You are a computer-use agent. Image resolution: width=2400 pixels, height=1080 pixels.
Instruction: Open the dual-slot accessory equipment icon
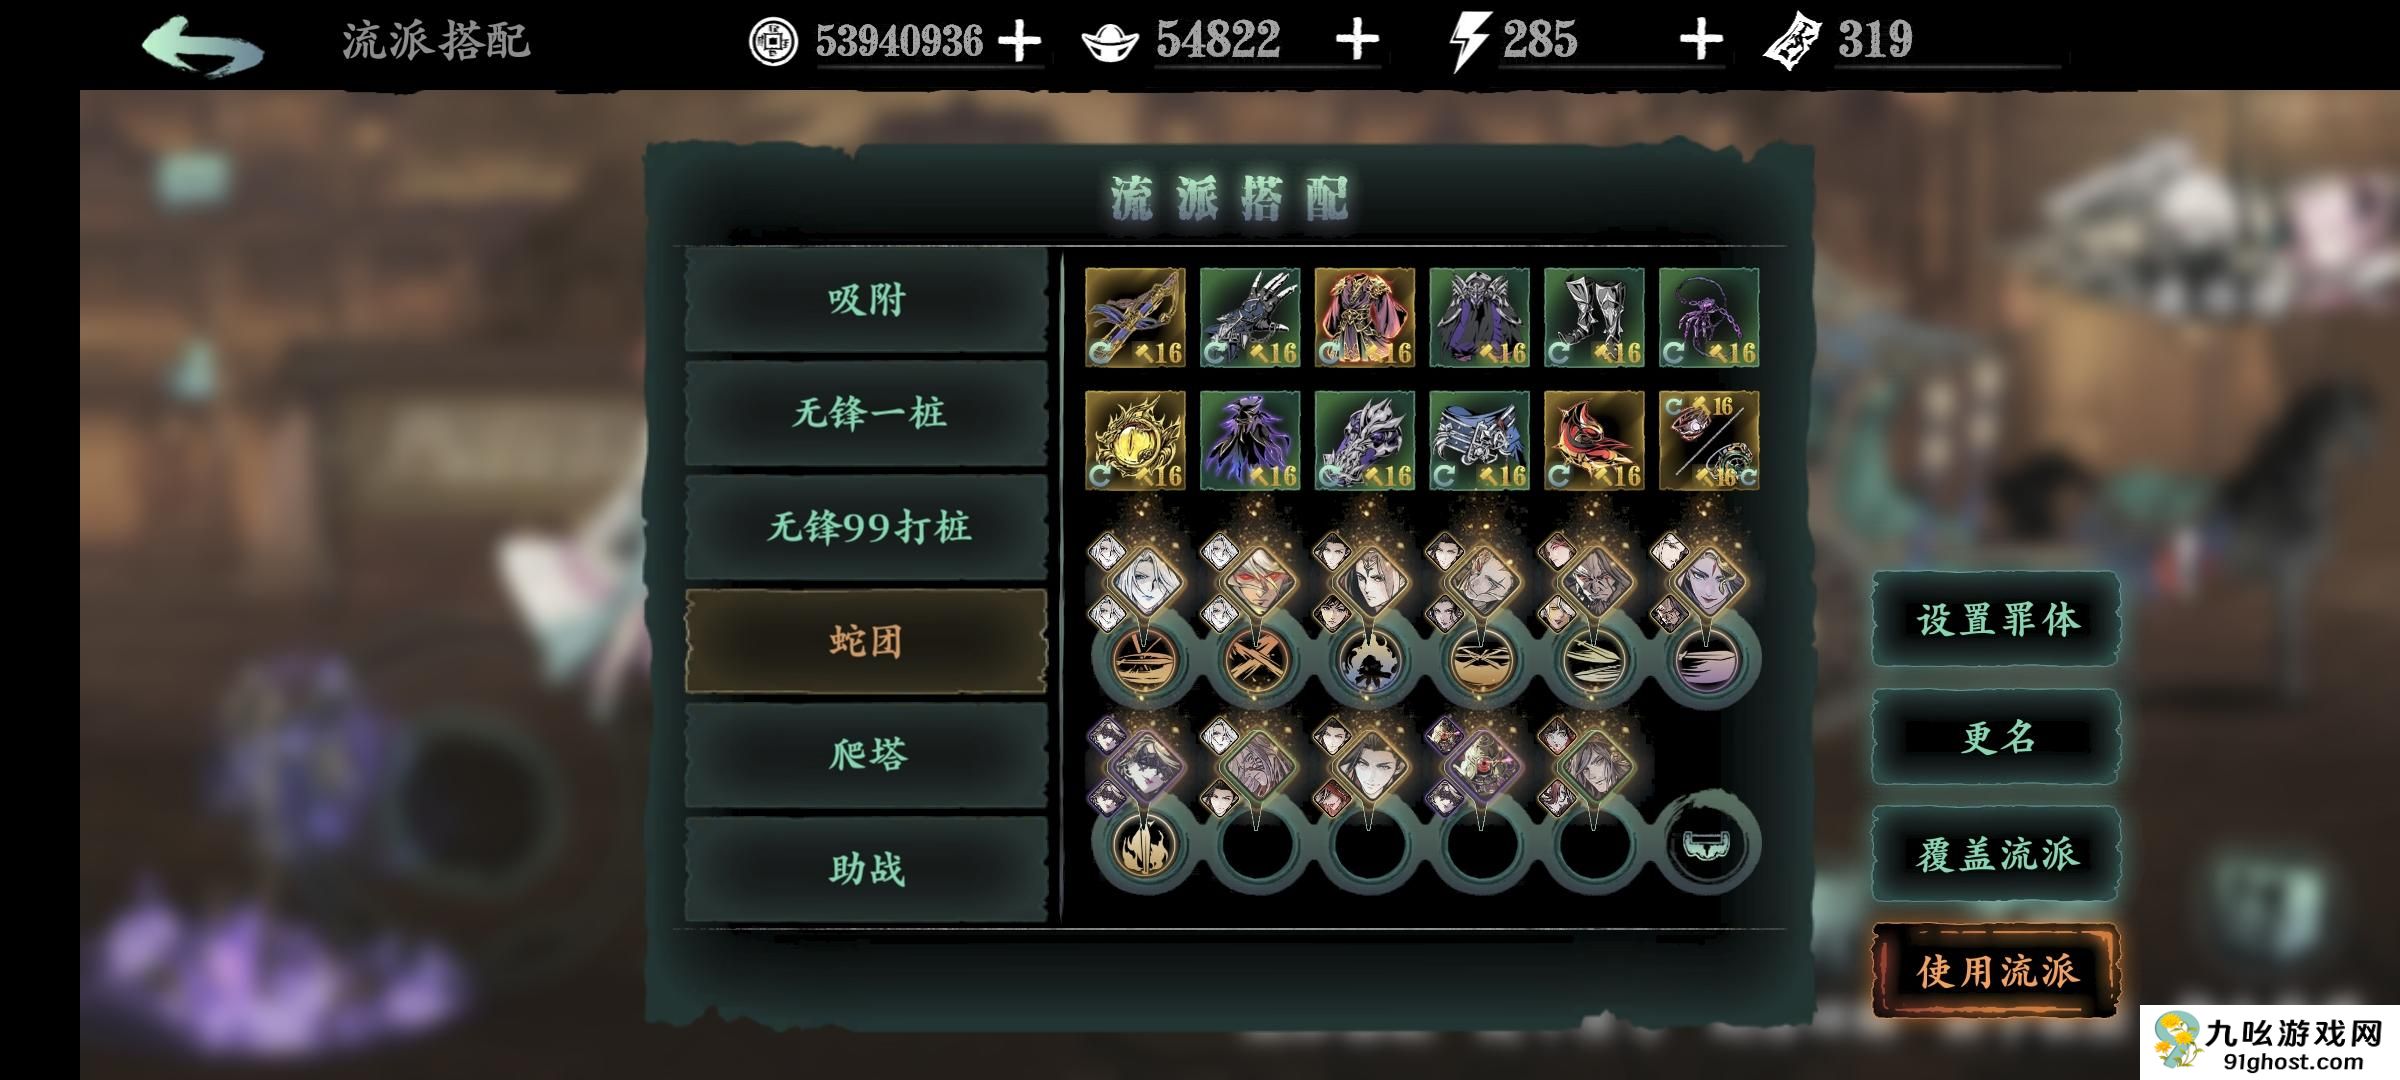1709,441
